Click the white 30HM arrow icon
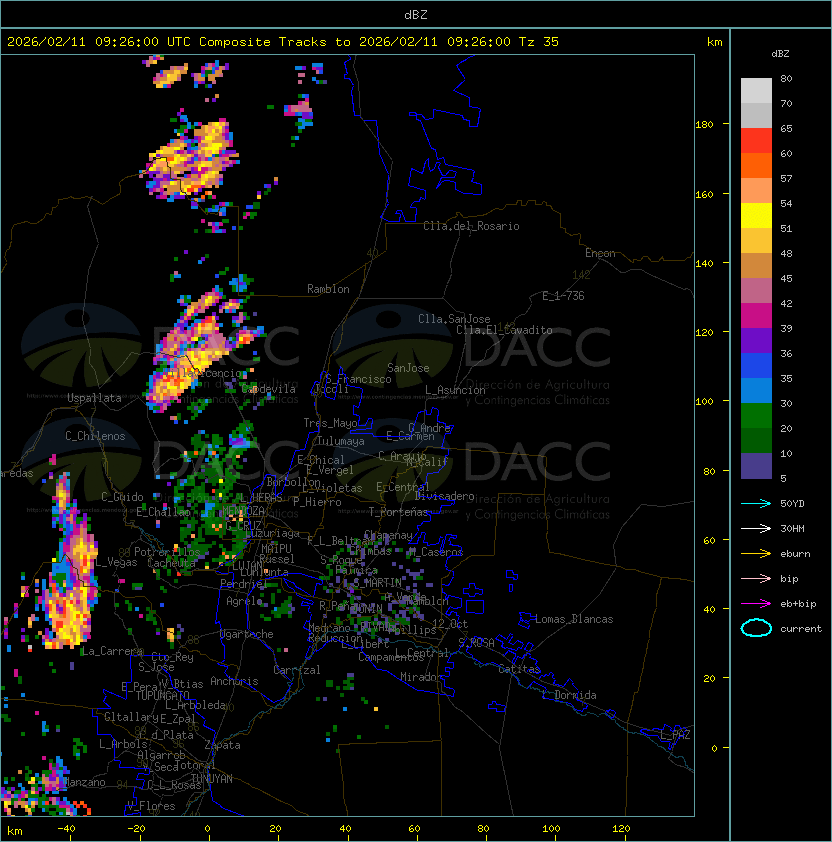 click(756, 528)
